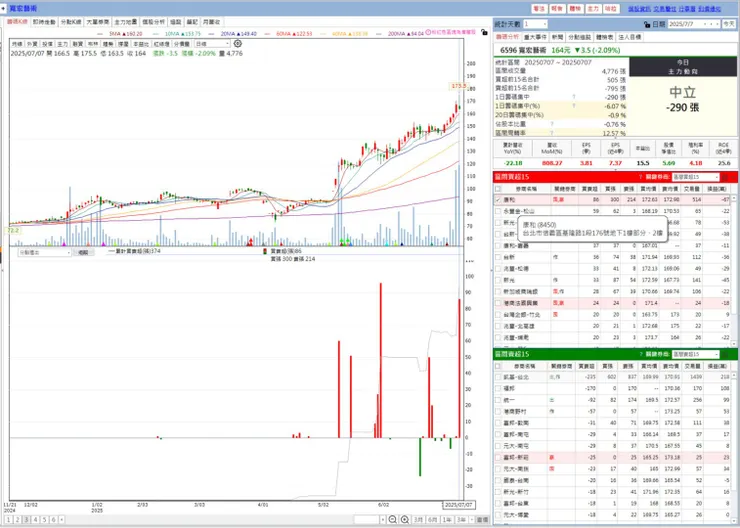Click the 5MA legend color line
Image resolution: width=740 pixels, height=528 pixels.
101,34
